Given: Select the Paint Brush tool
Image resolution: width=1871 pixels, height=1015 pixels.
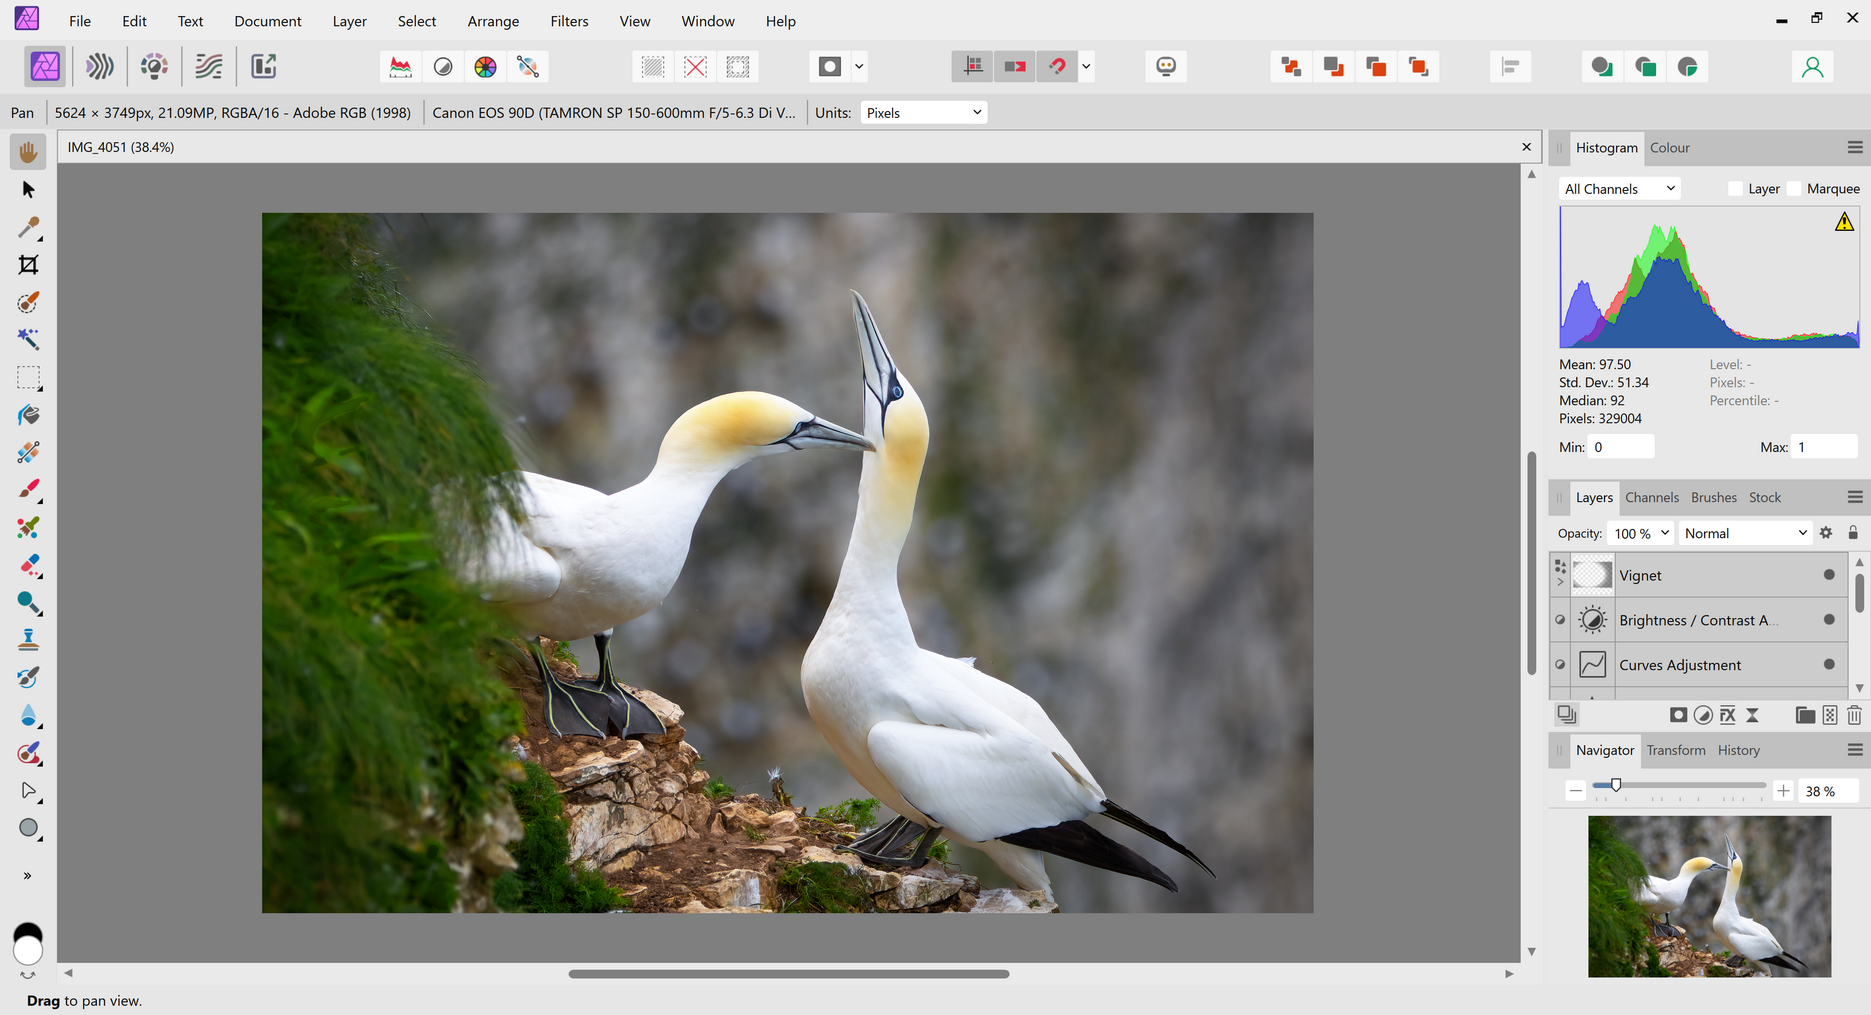Looking at the screenshot, I should (x=28, y=490).
